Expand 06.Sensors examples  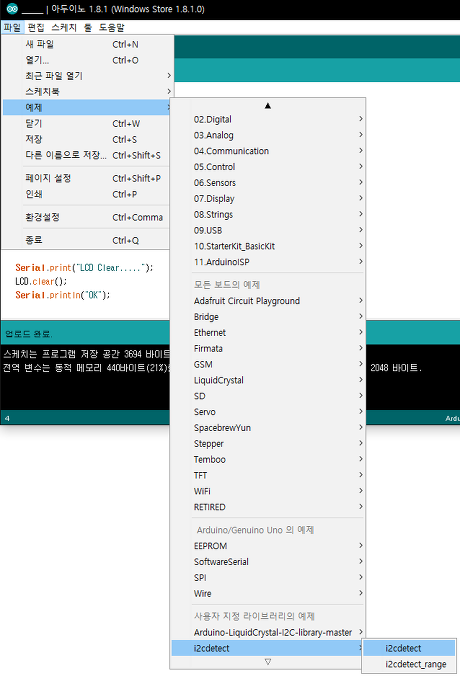coord(268,183)
